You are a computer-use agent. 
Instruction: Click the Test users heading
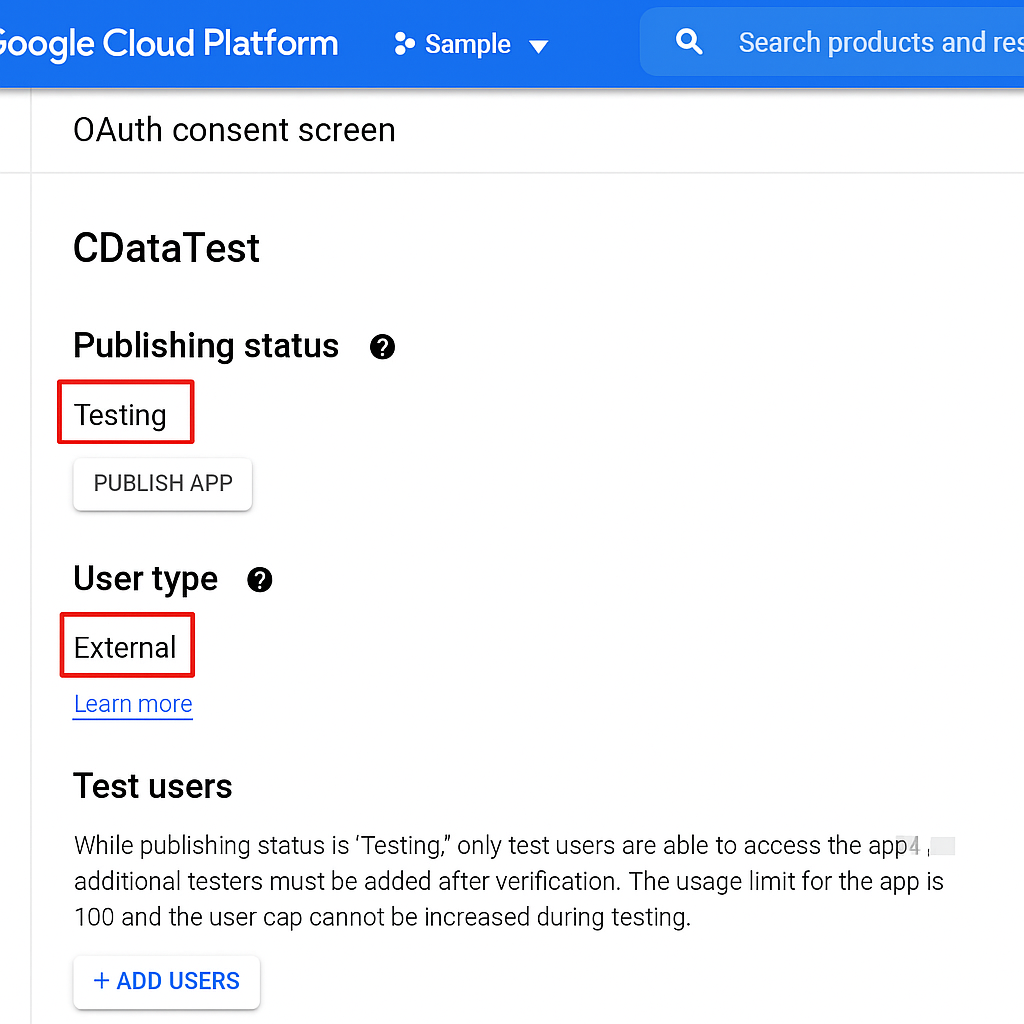pos(152,787)
